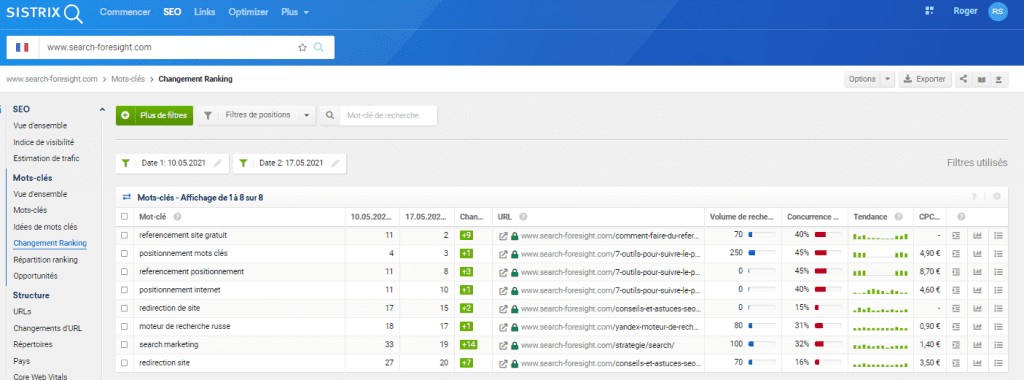Screen dimensions: 1024x380
Task: Open the Optimizer menu
Action: (x=248, y=12)
